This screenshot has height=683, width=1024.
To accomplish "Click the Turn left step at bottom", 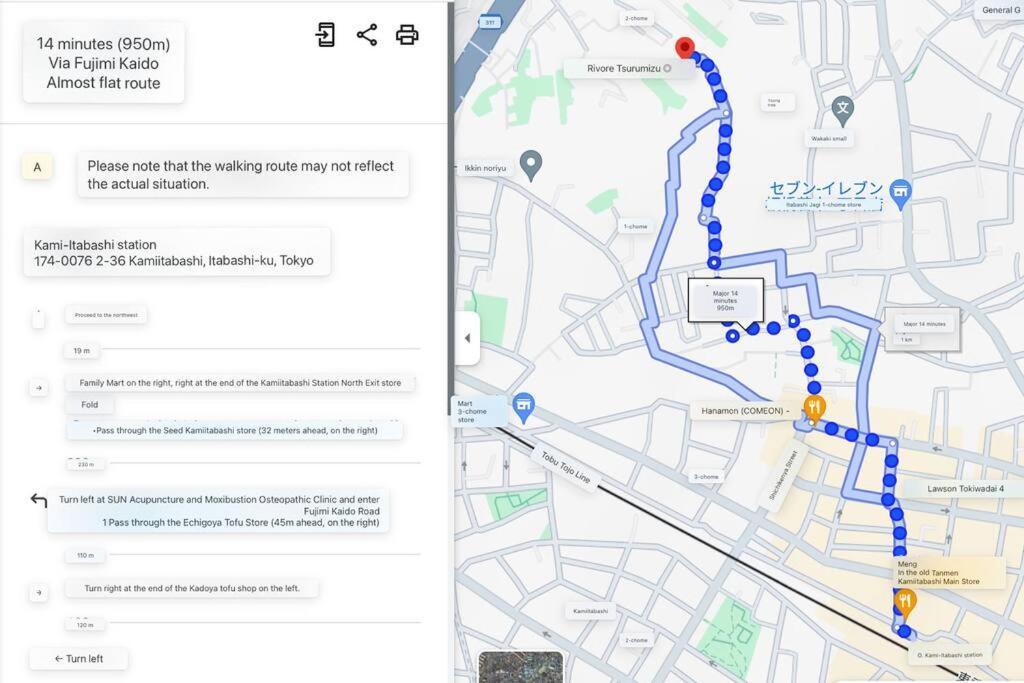I will 79,658.
